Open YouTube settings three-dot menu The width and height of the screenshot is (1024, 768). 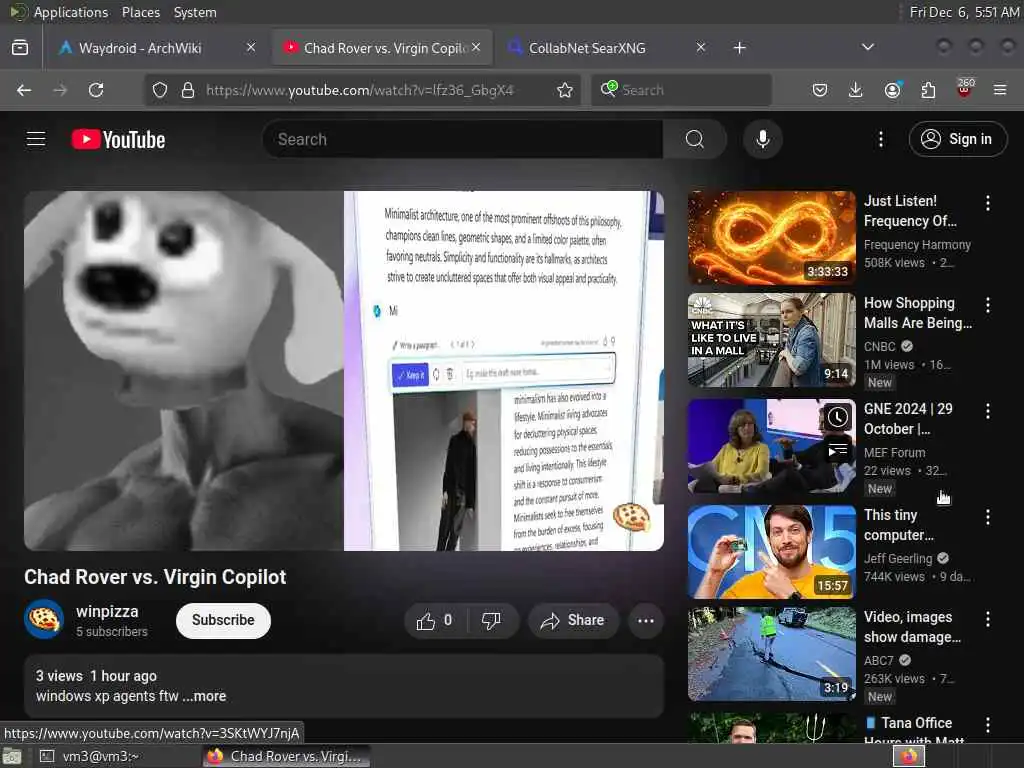[x=880, y=139]
